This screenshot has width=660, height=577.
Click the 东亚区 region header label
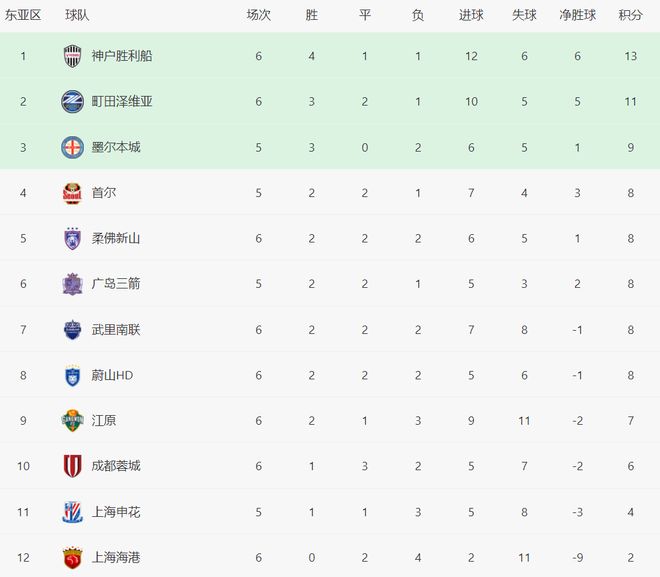point(23,15)
